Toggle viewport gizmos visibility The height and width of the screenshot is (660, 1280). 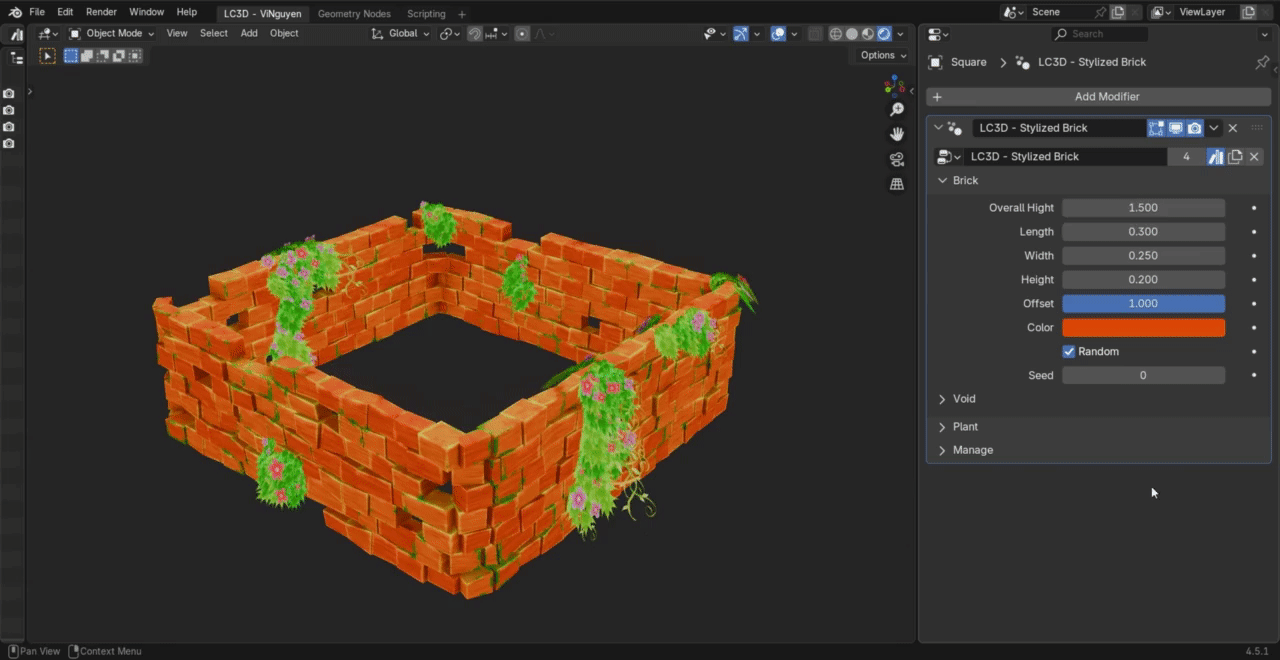click(741, 34)
